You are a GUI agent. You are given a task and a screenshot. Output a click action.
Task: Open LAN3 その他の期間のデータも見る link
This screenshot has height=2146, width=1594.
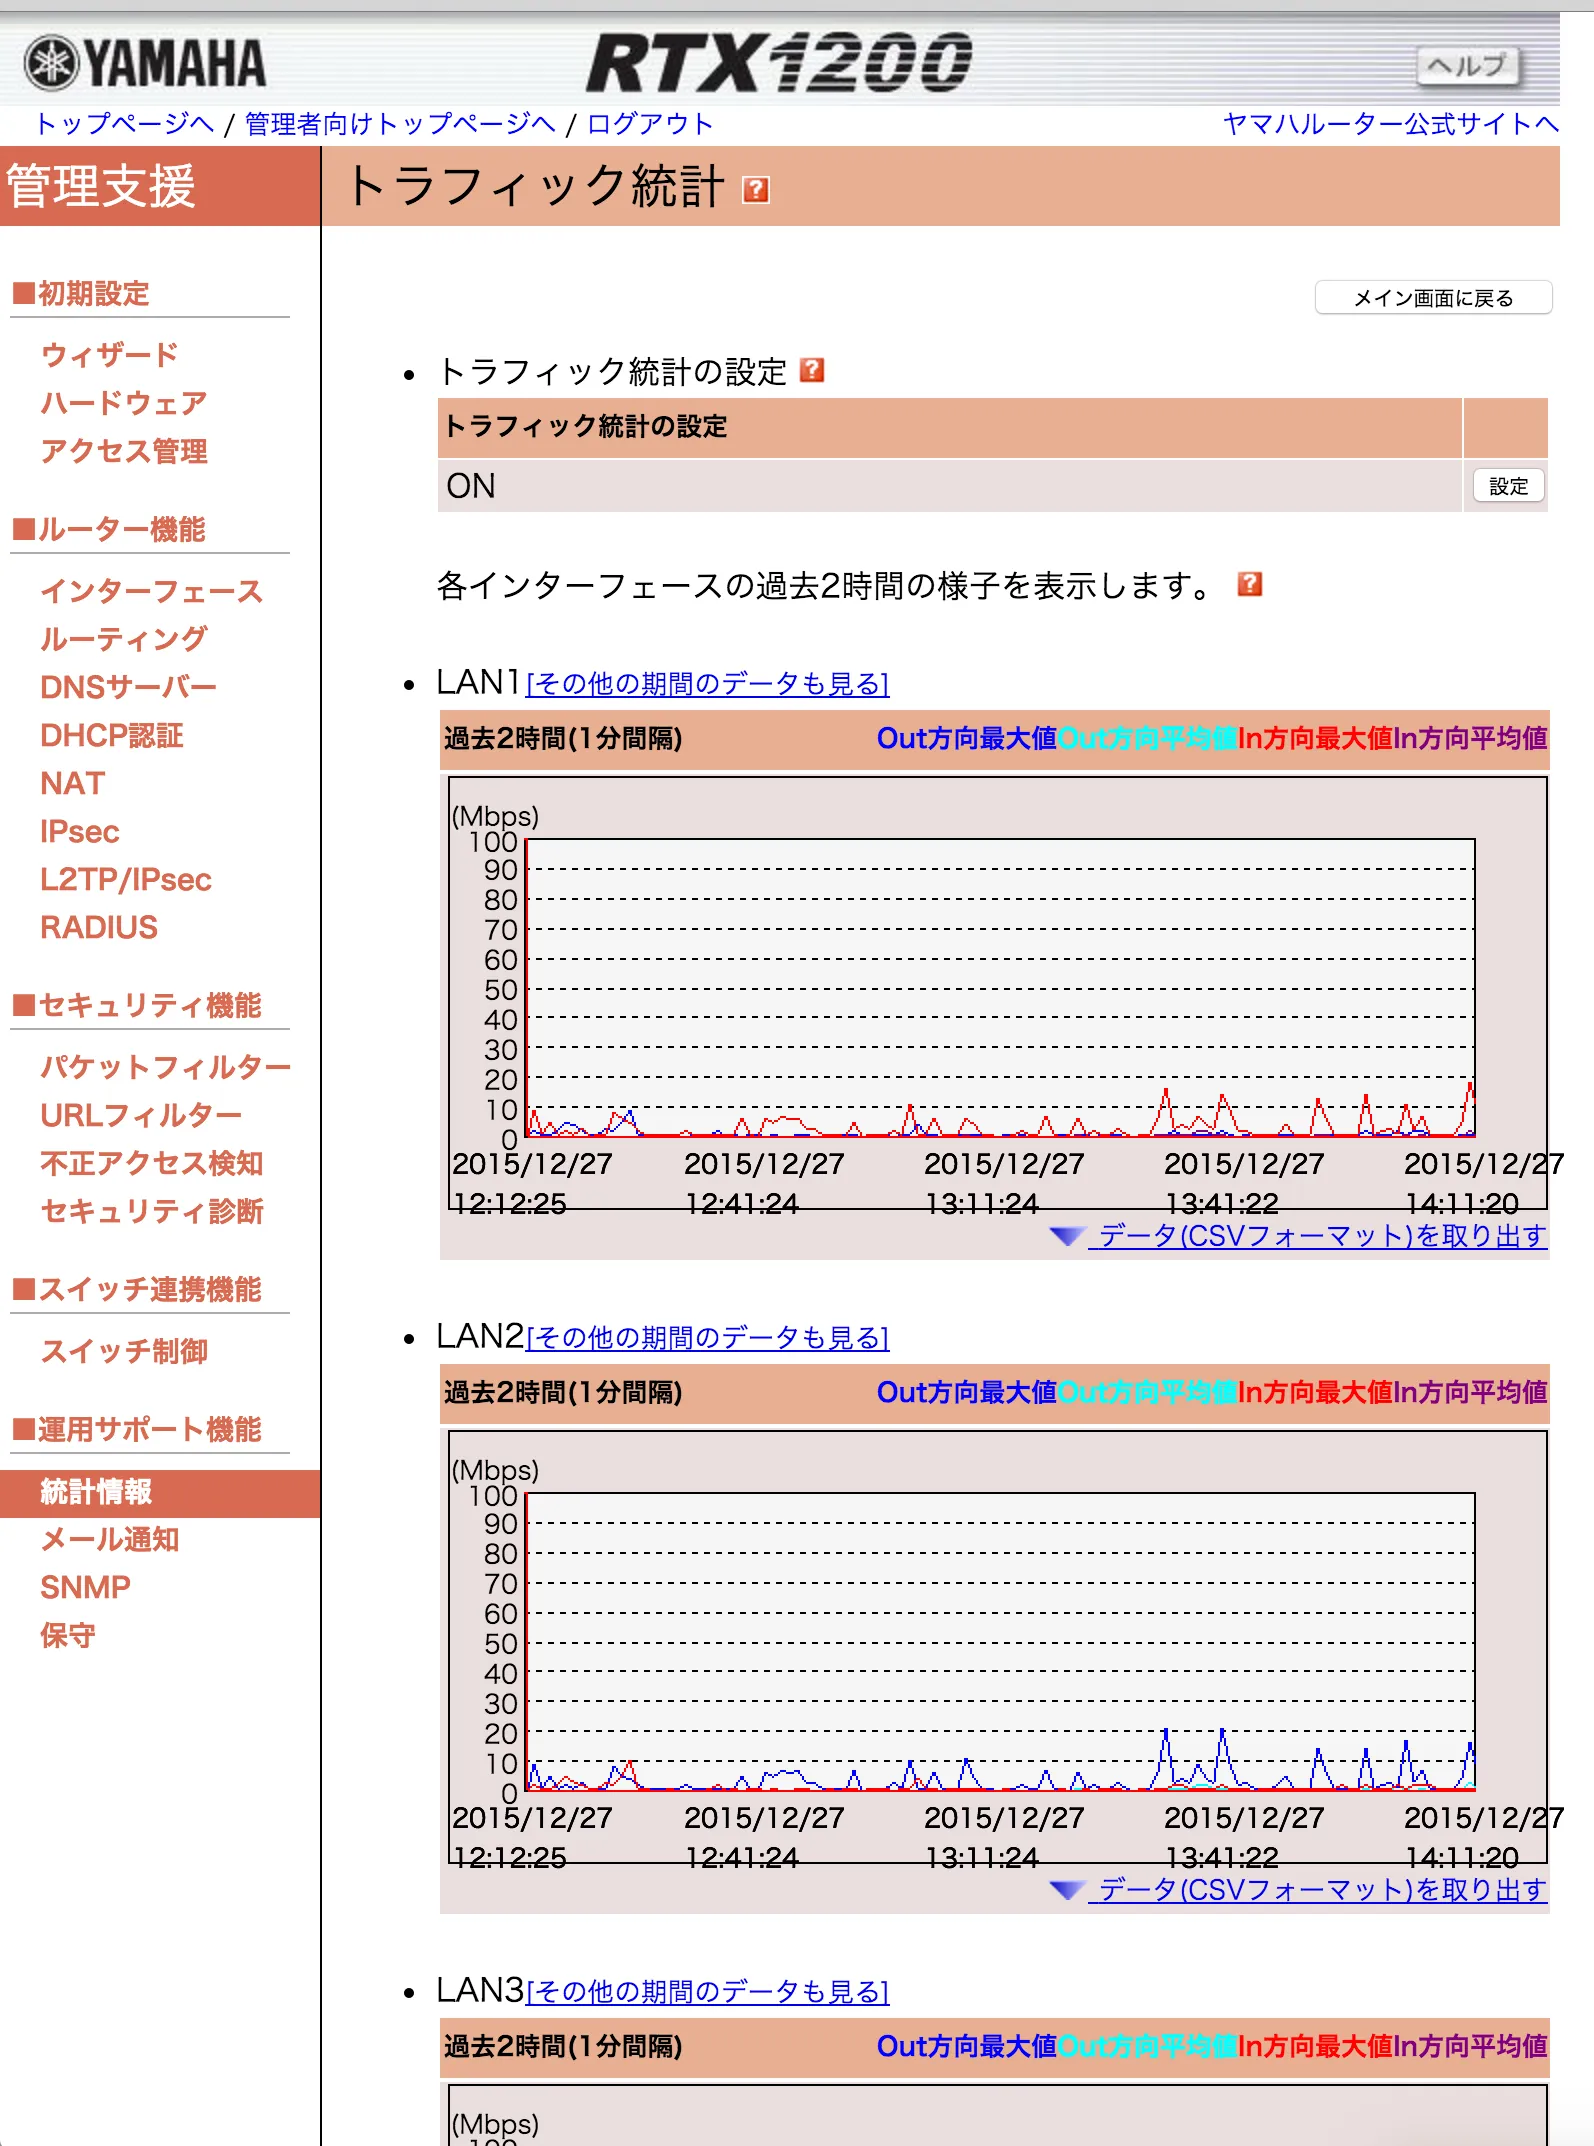point(707,1992)
